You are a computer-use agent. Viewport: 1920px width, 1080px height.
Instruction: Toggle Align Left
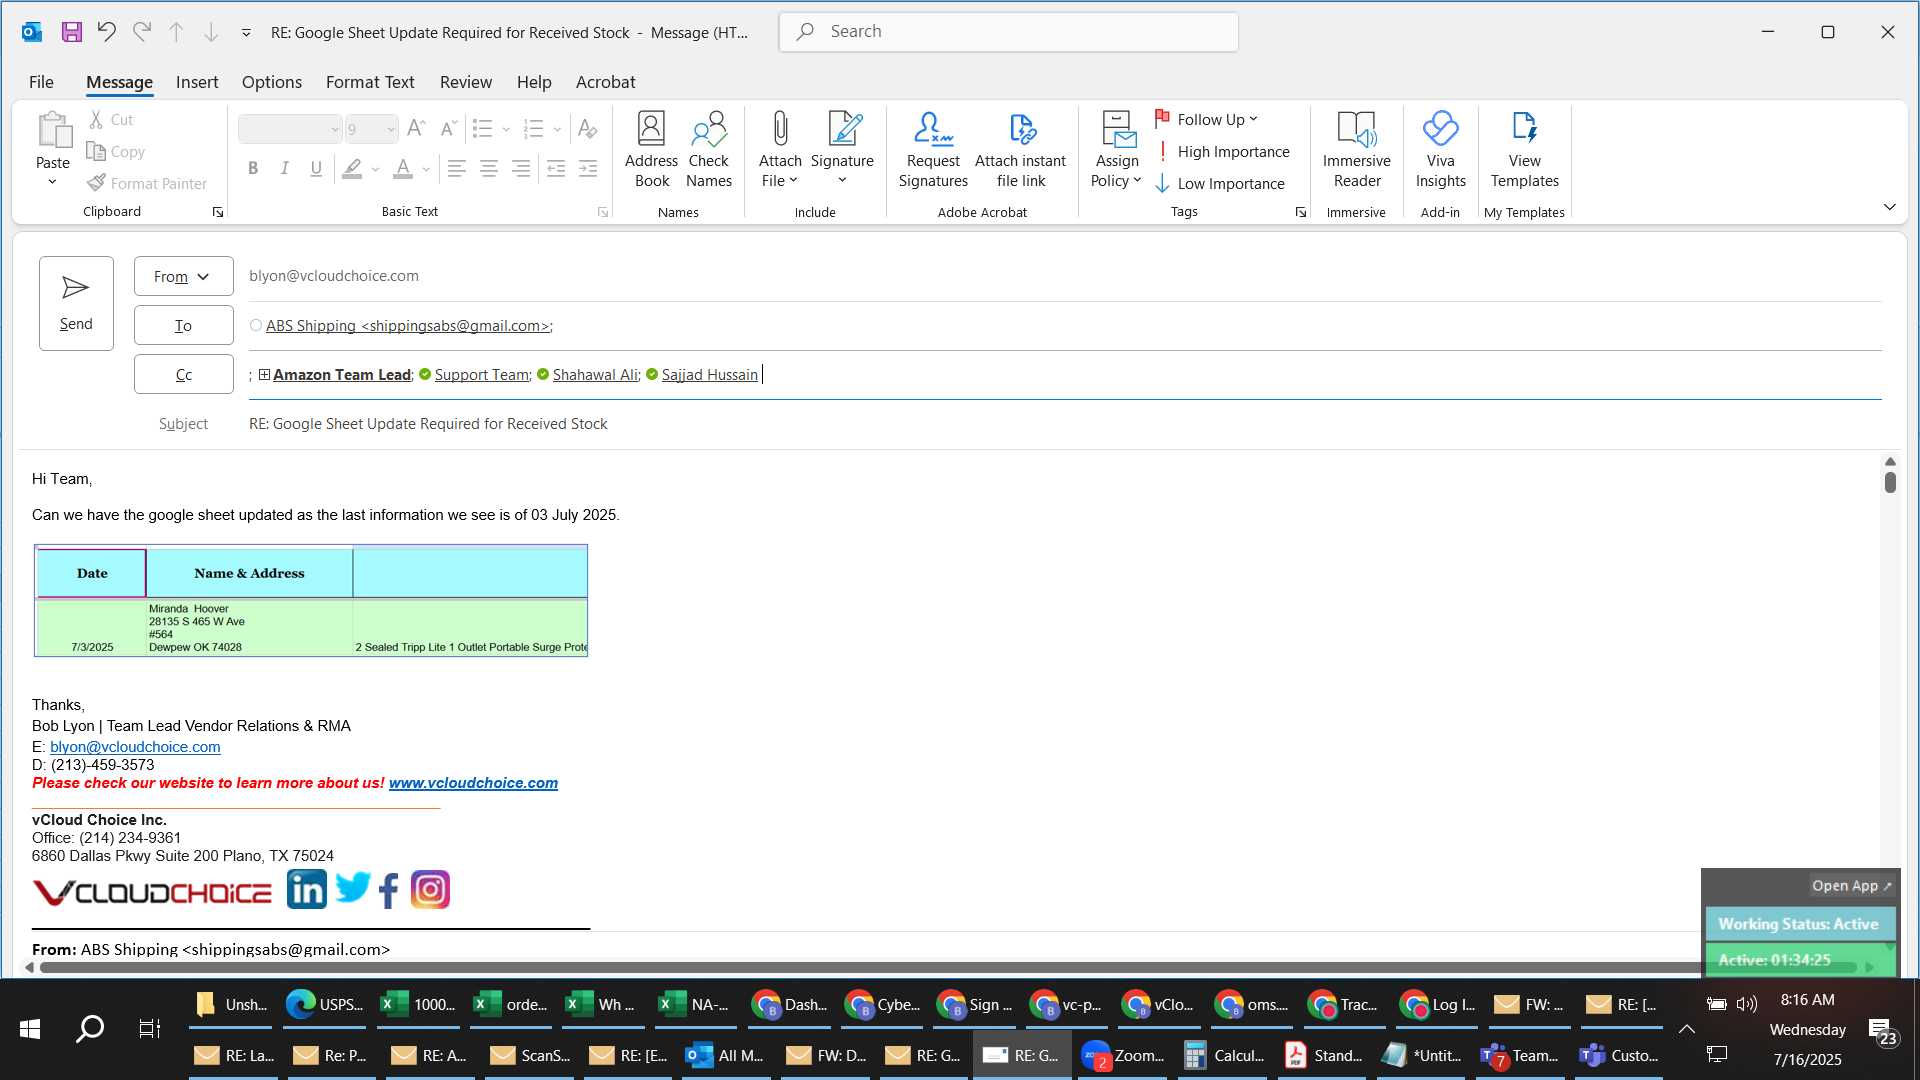click(x=456, y=168)
